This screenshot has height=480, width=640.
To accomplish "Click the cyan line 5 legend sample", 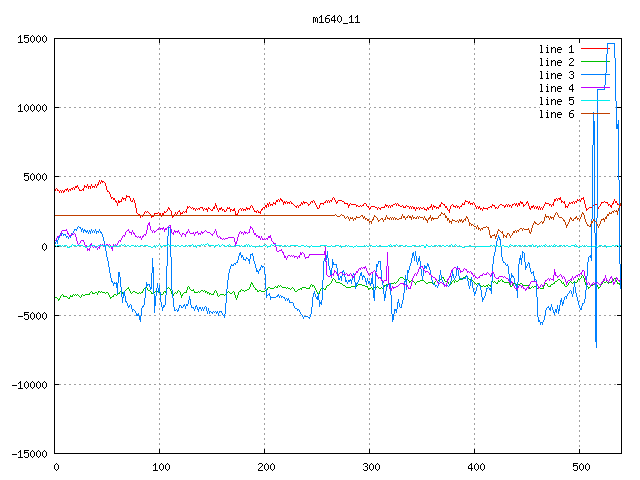I will (x=594, y=101).
